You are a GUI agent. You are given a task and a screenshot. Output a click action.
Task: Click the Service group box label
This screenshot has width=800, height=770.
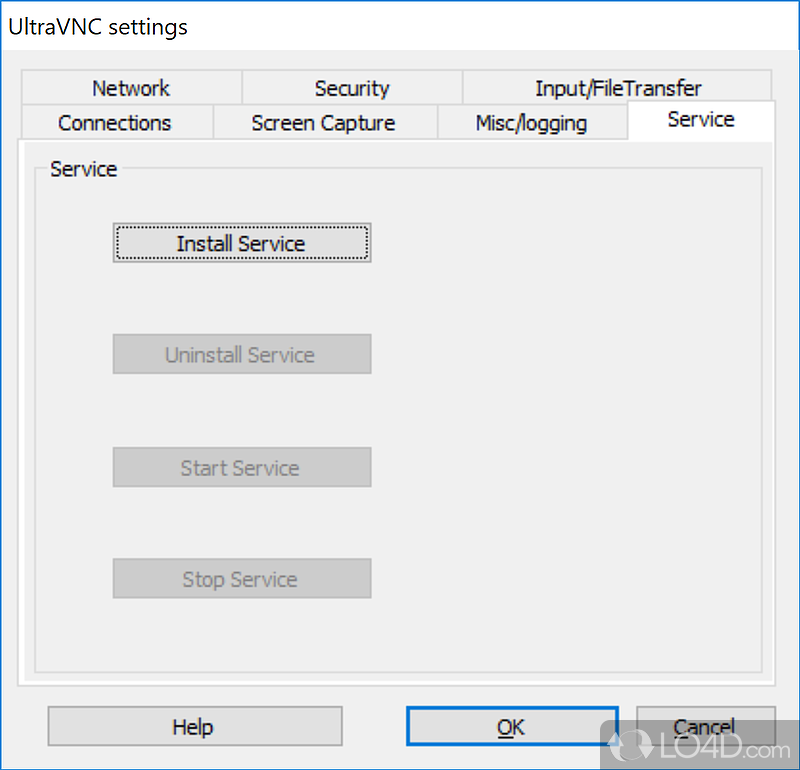coord(84,169)
